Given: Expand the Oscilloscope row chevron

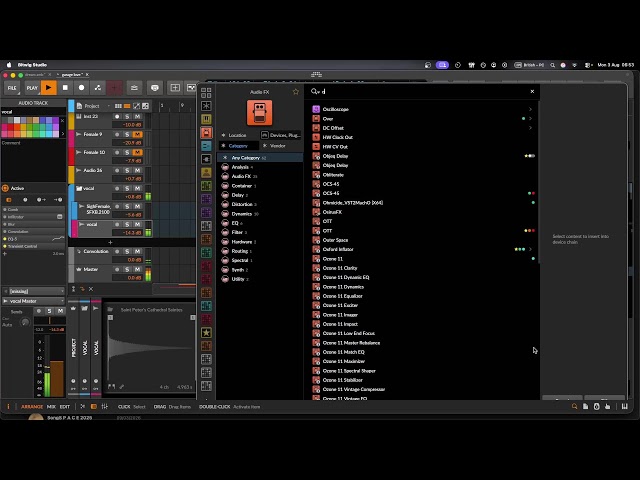Looking at the screenshot, I should pyautogui.click(x=530, y=109).
